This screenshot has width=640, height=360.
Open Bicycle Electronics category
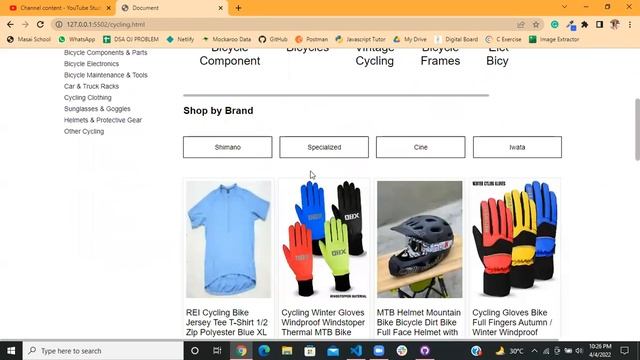pos(91,64)
